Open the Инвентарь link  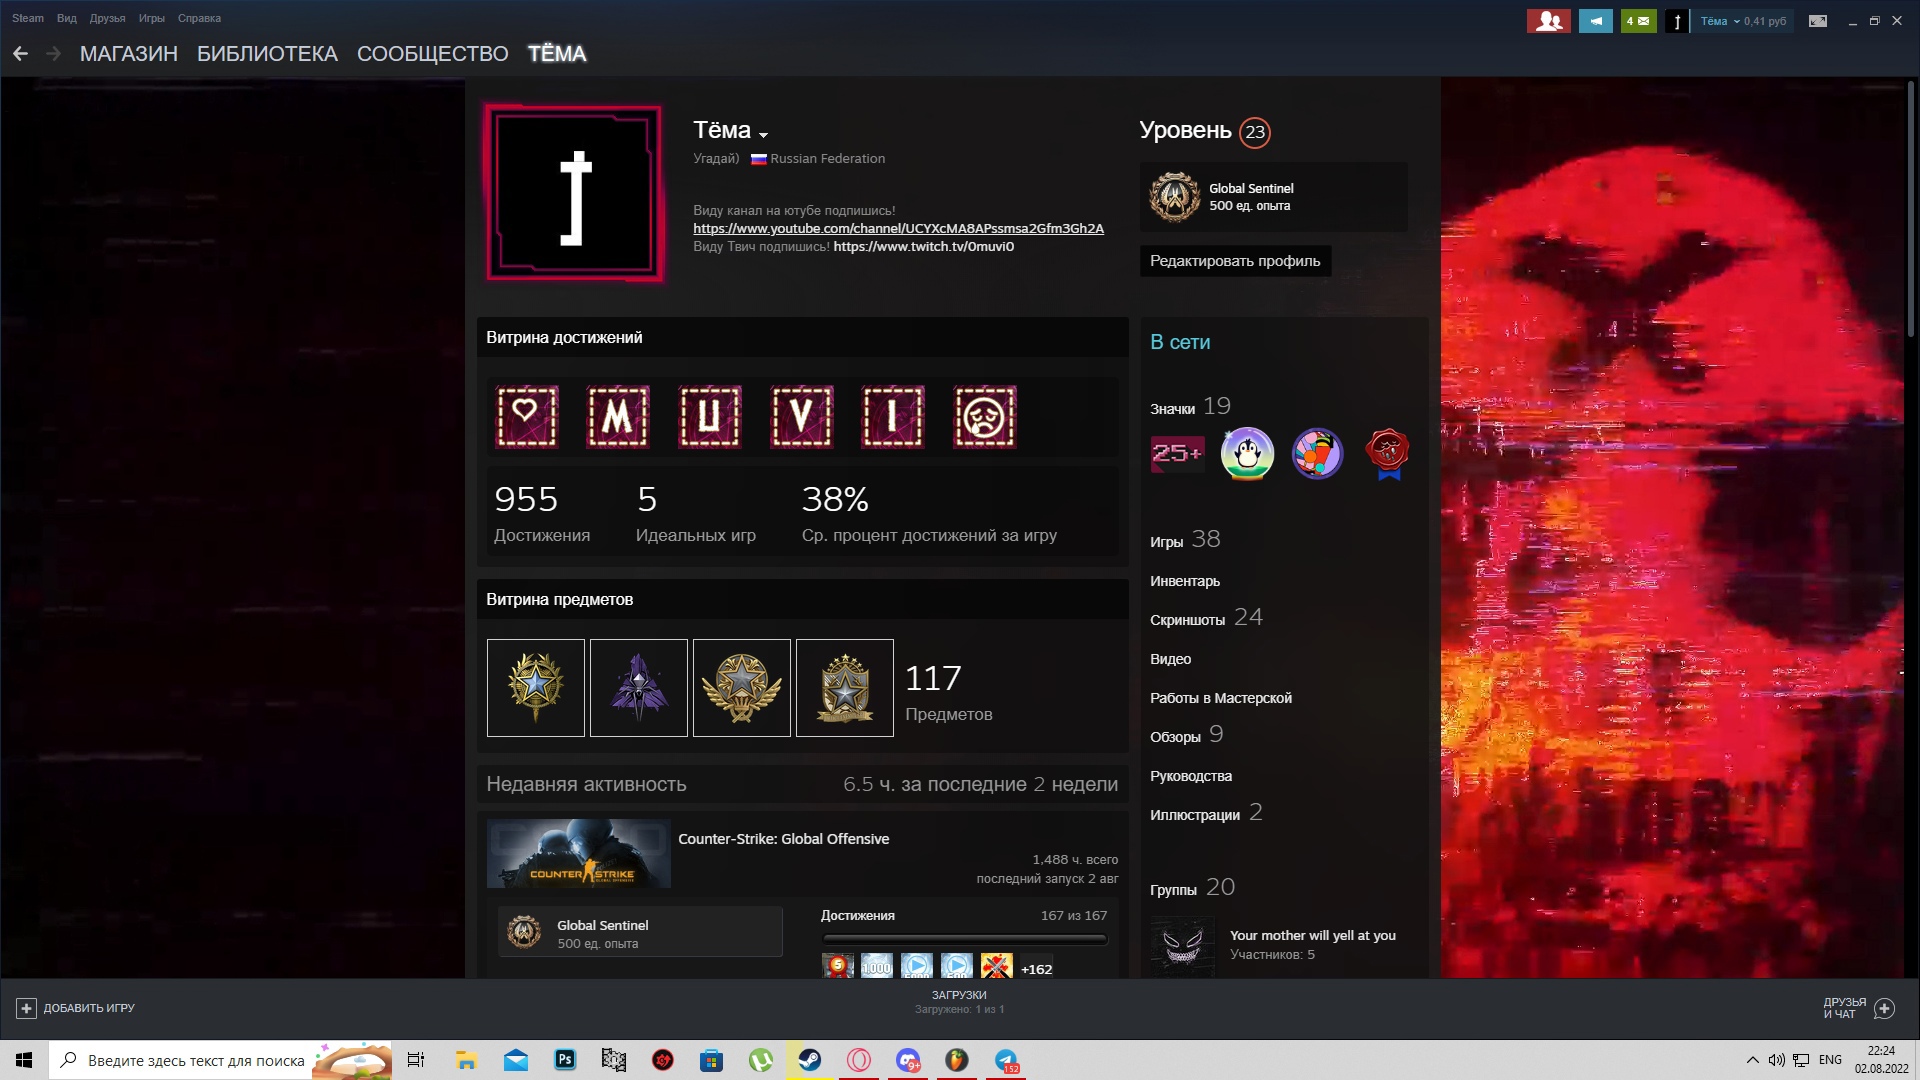coord(1185,581)
